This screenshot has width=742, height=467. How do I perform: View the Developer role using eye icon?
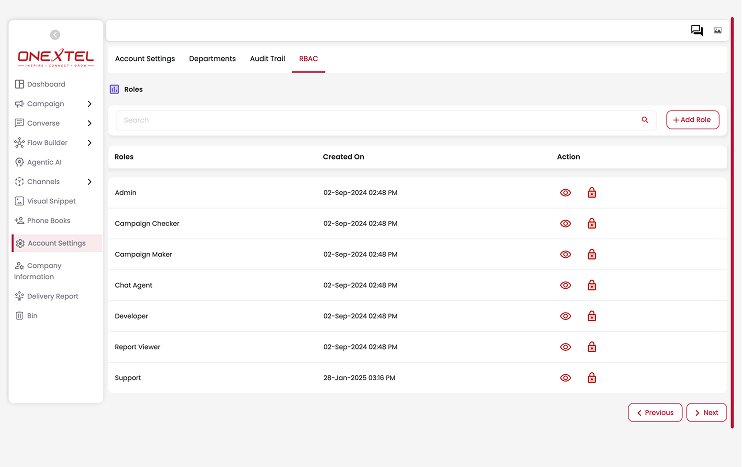pos(565,316)
